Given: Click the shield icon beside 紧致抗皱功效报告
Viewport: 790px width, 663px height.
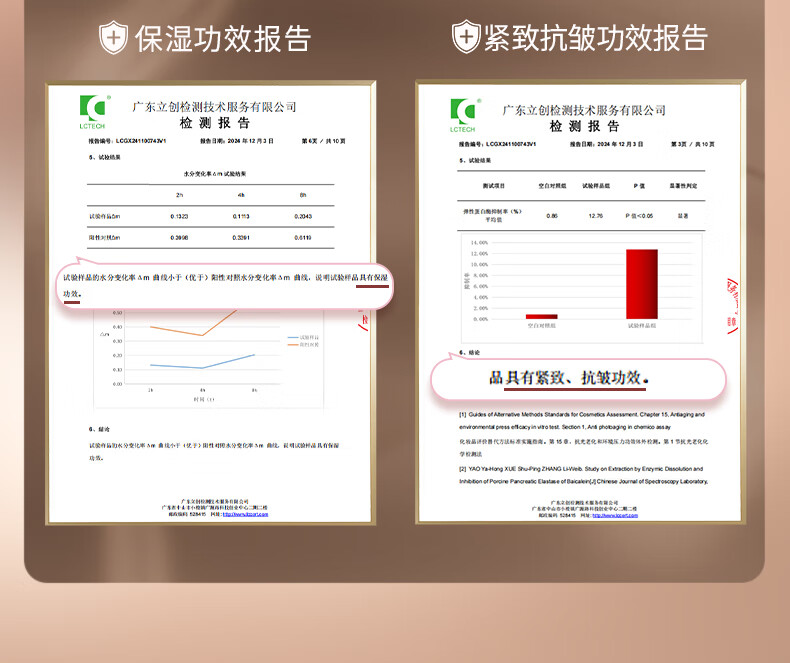Looking at the screenshot, I should tap(465, 38).
